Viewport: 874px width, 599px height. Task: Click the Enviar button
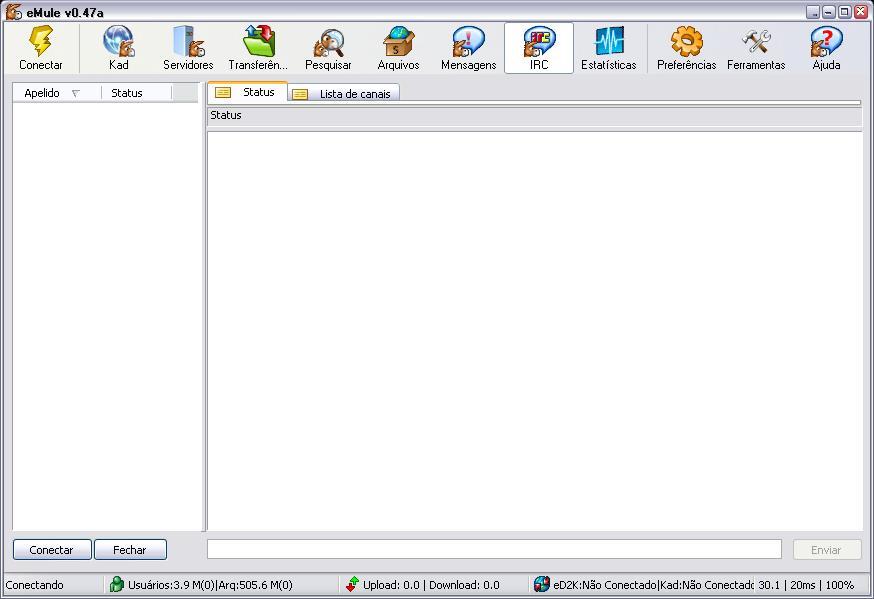[827, 549]
